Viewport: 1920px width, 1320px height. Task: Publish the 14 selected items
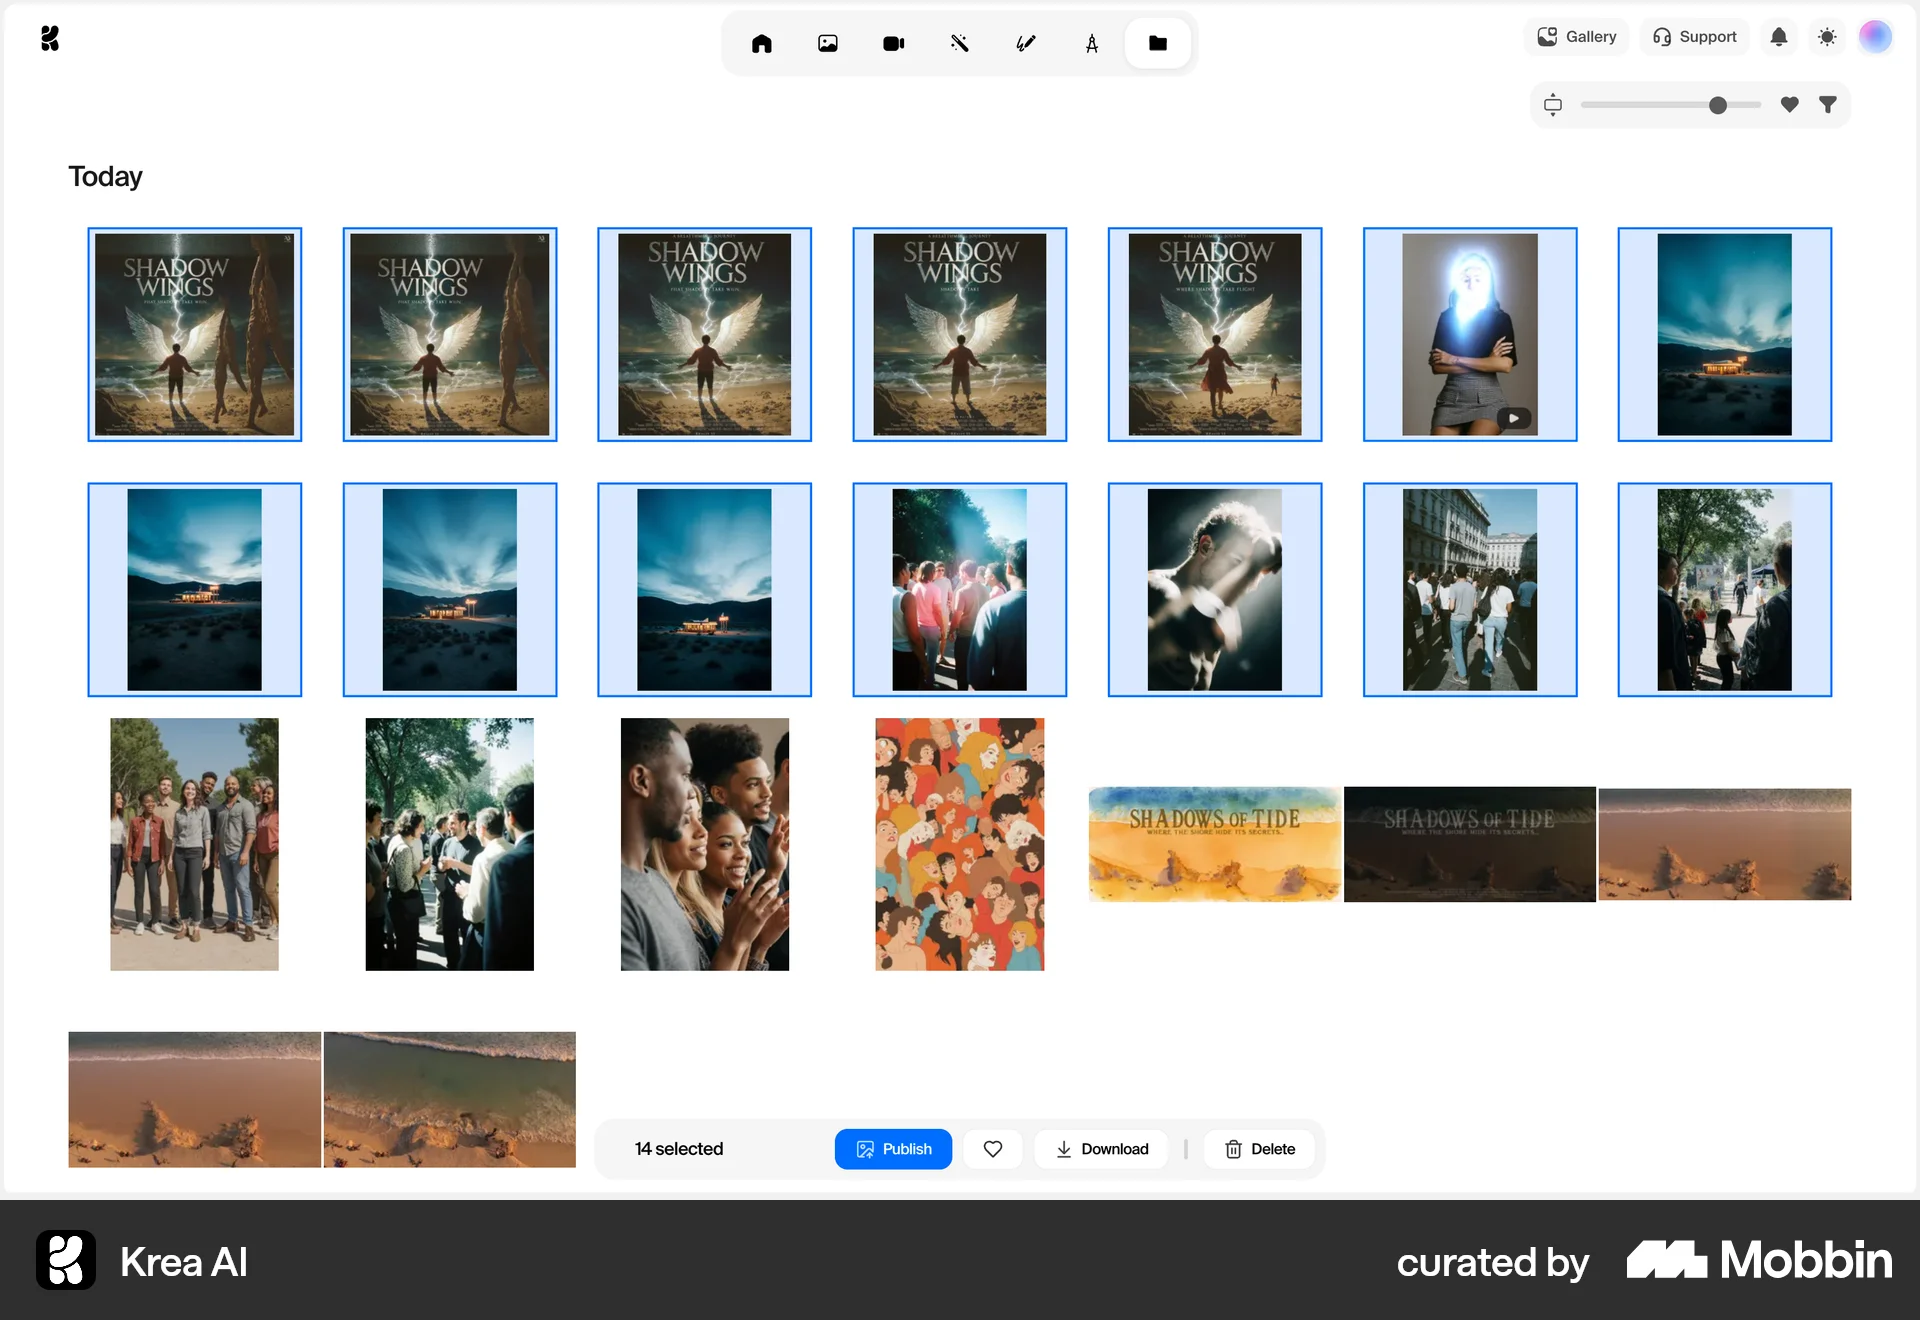click(x=893, y=1149)
